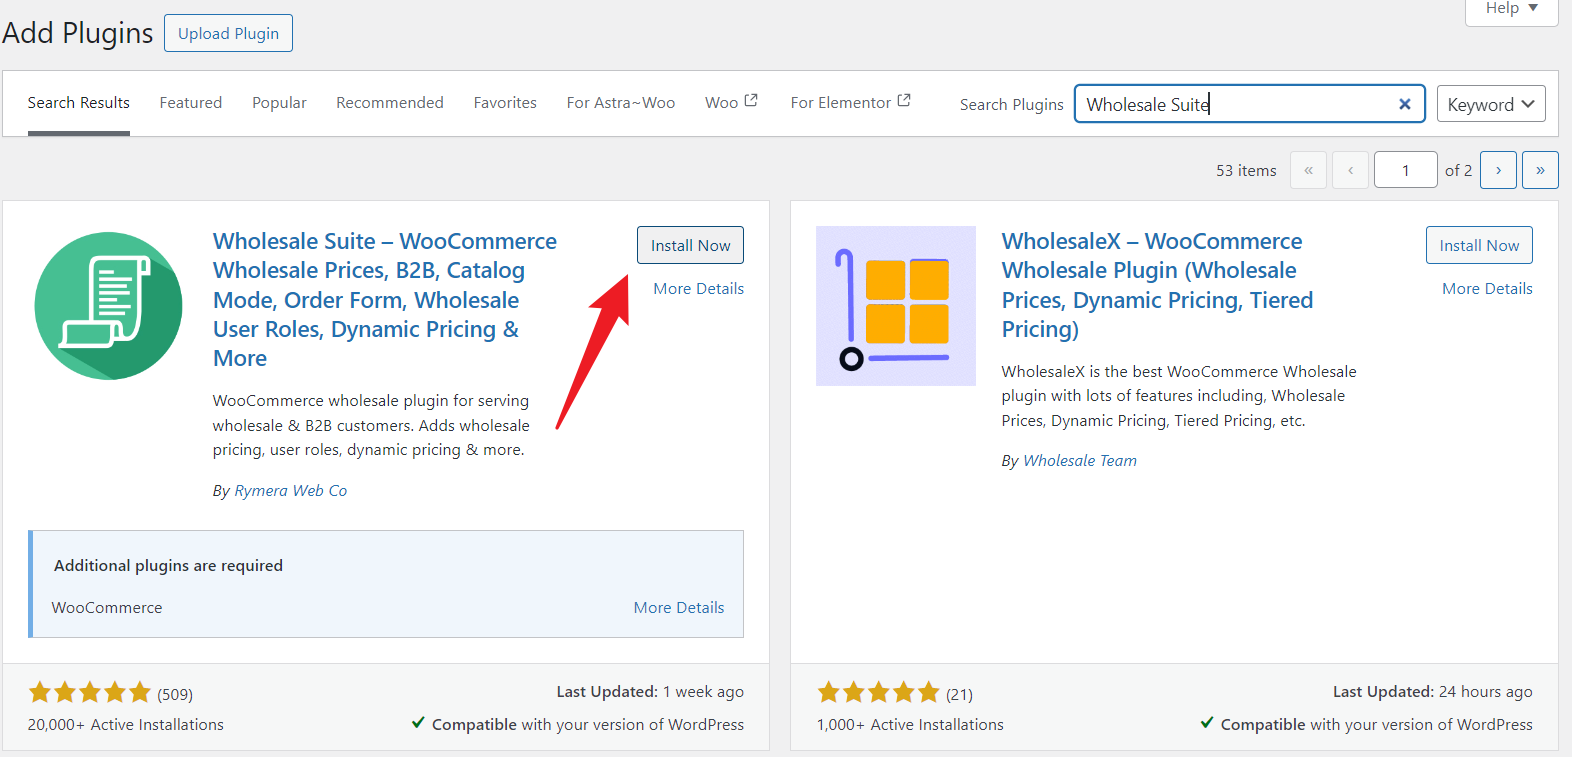Open More Details for Wholesale Suite
Viewport: 1572px width, 757px height.
[x=698, y=288]
